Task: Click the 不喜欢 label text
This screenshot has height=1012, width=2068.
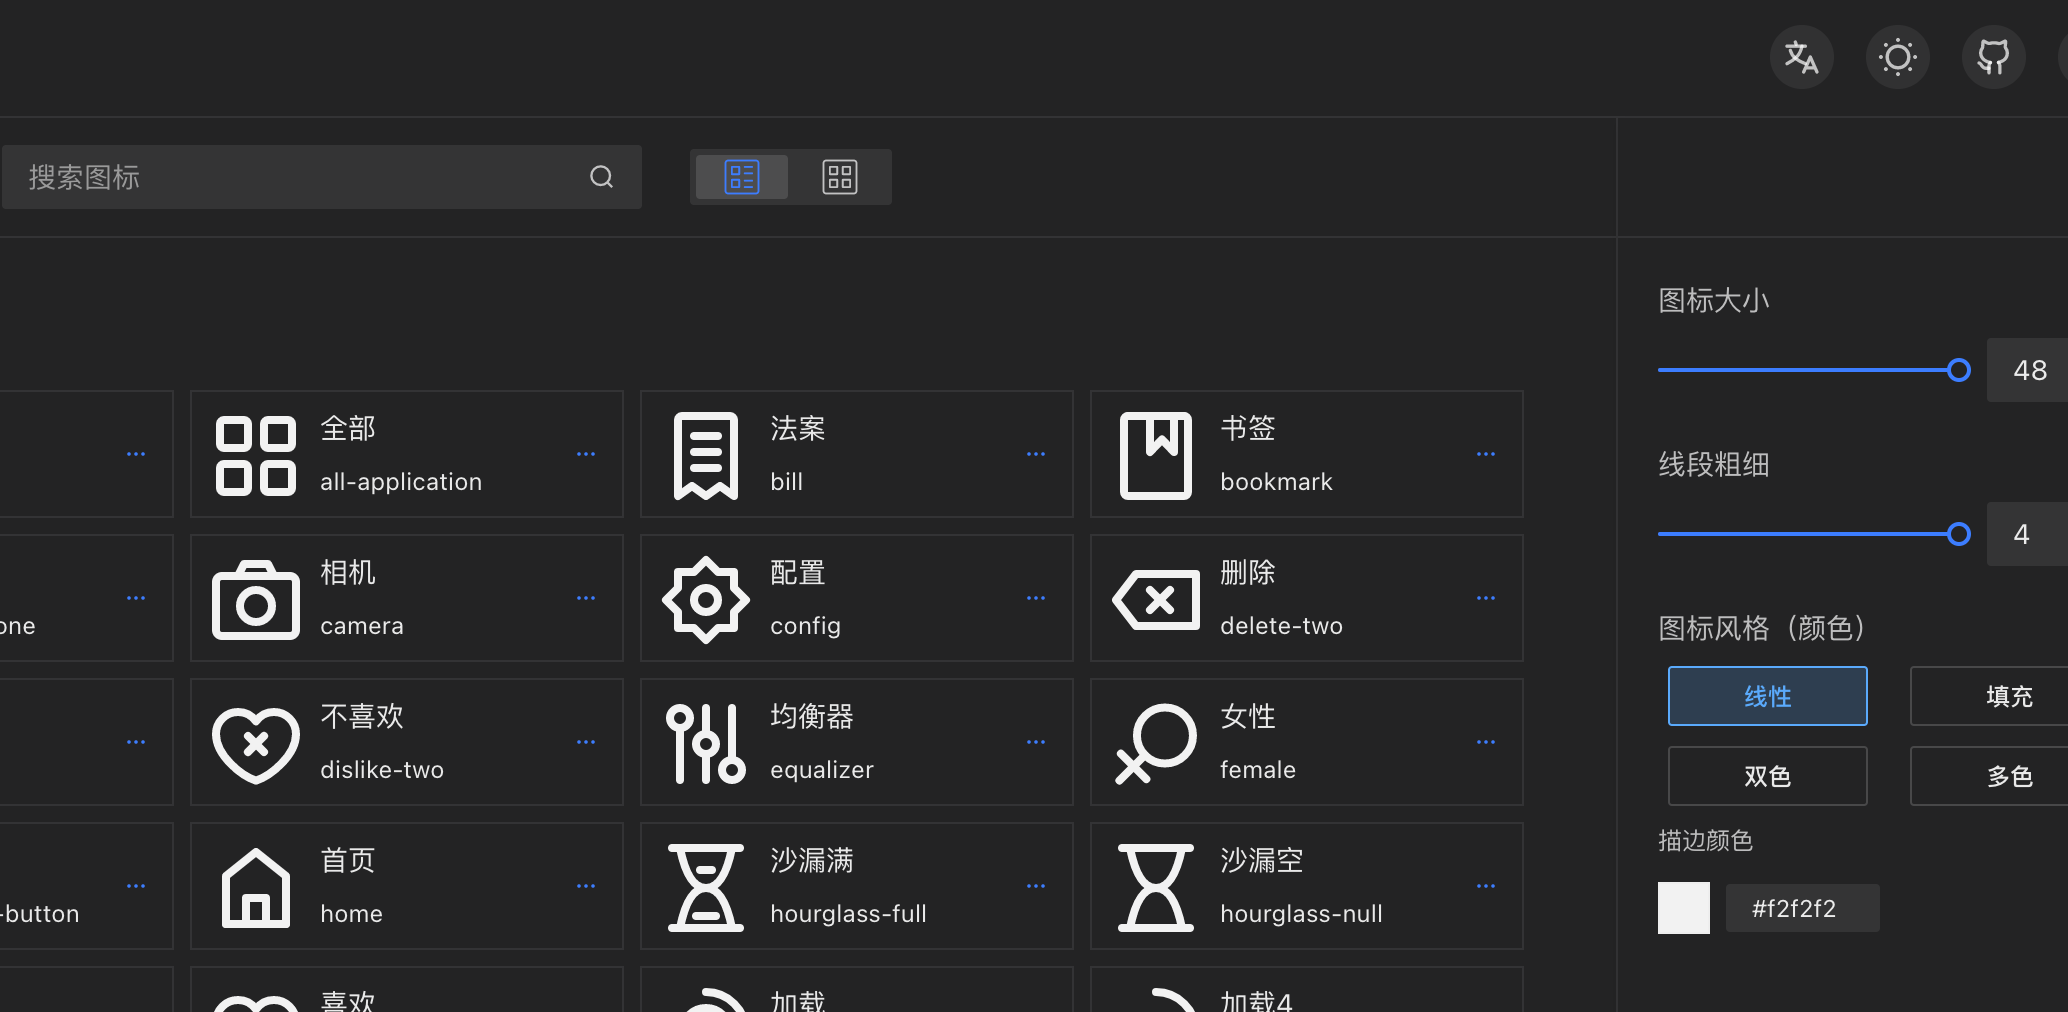Action: [362, 717]
